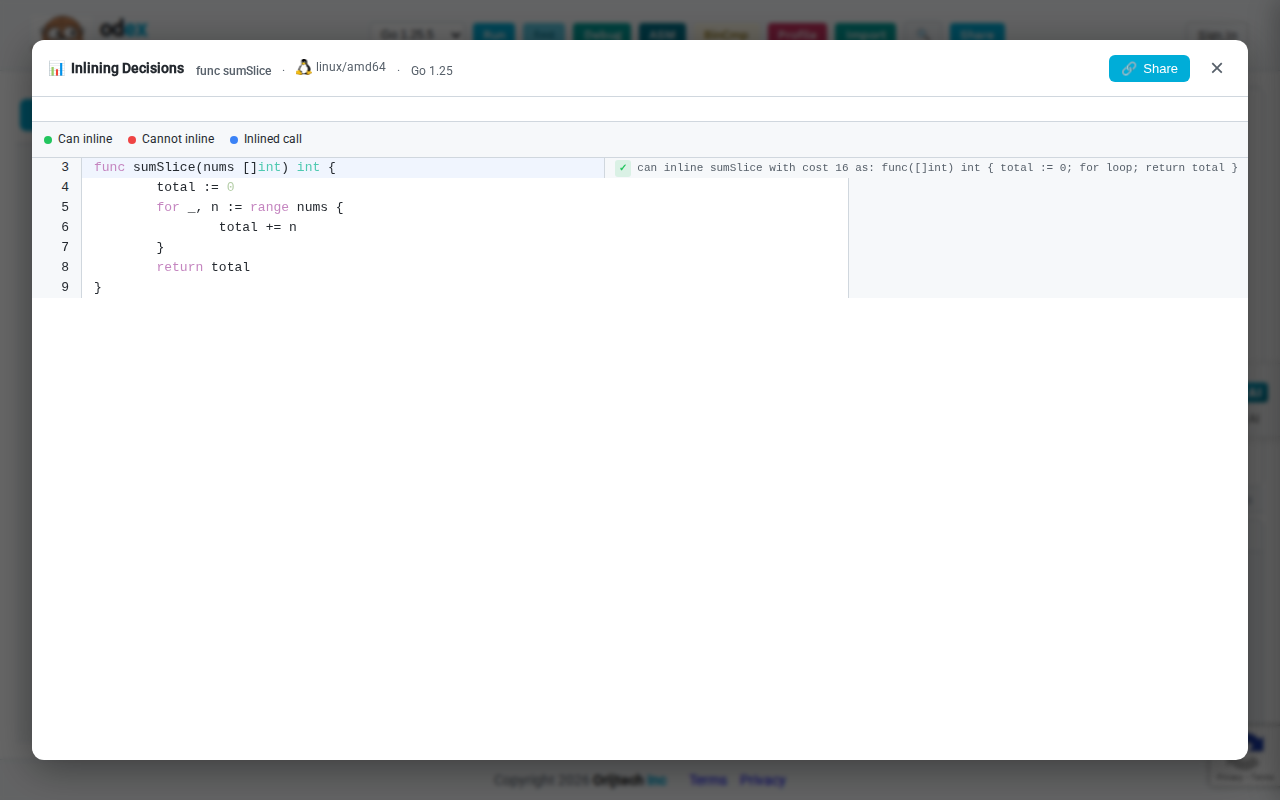
Task: Click the link icon inside the Share button
Action: click(x=1128, y=68)
